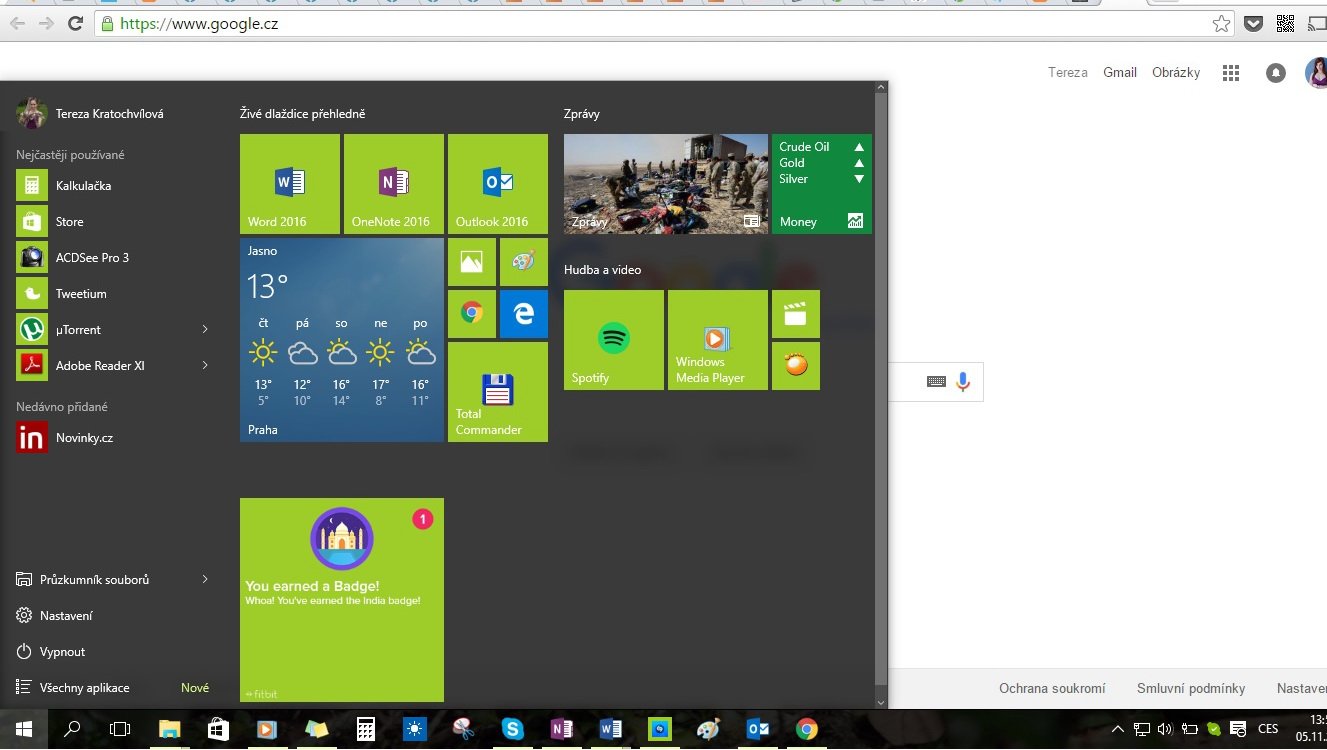The height and width of the screenshot is (750, 1327).
Task: Open the OneNote 2016 tile
Action: [x=394, y=184]
